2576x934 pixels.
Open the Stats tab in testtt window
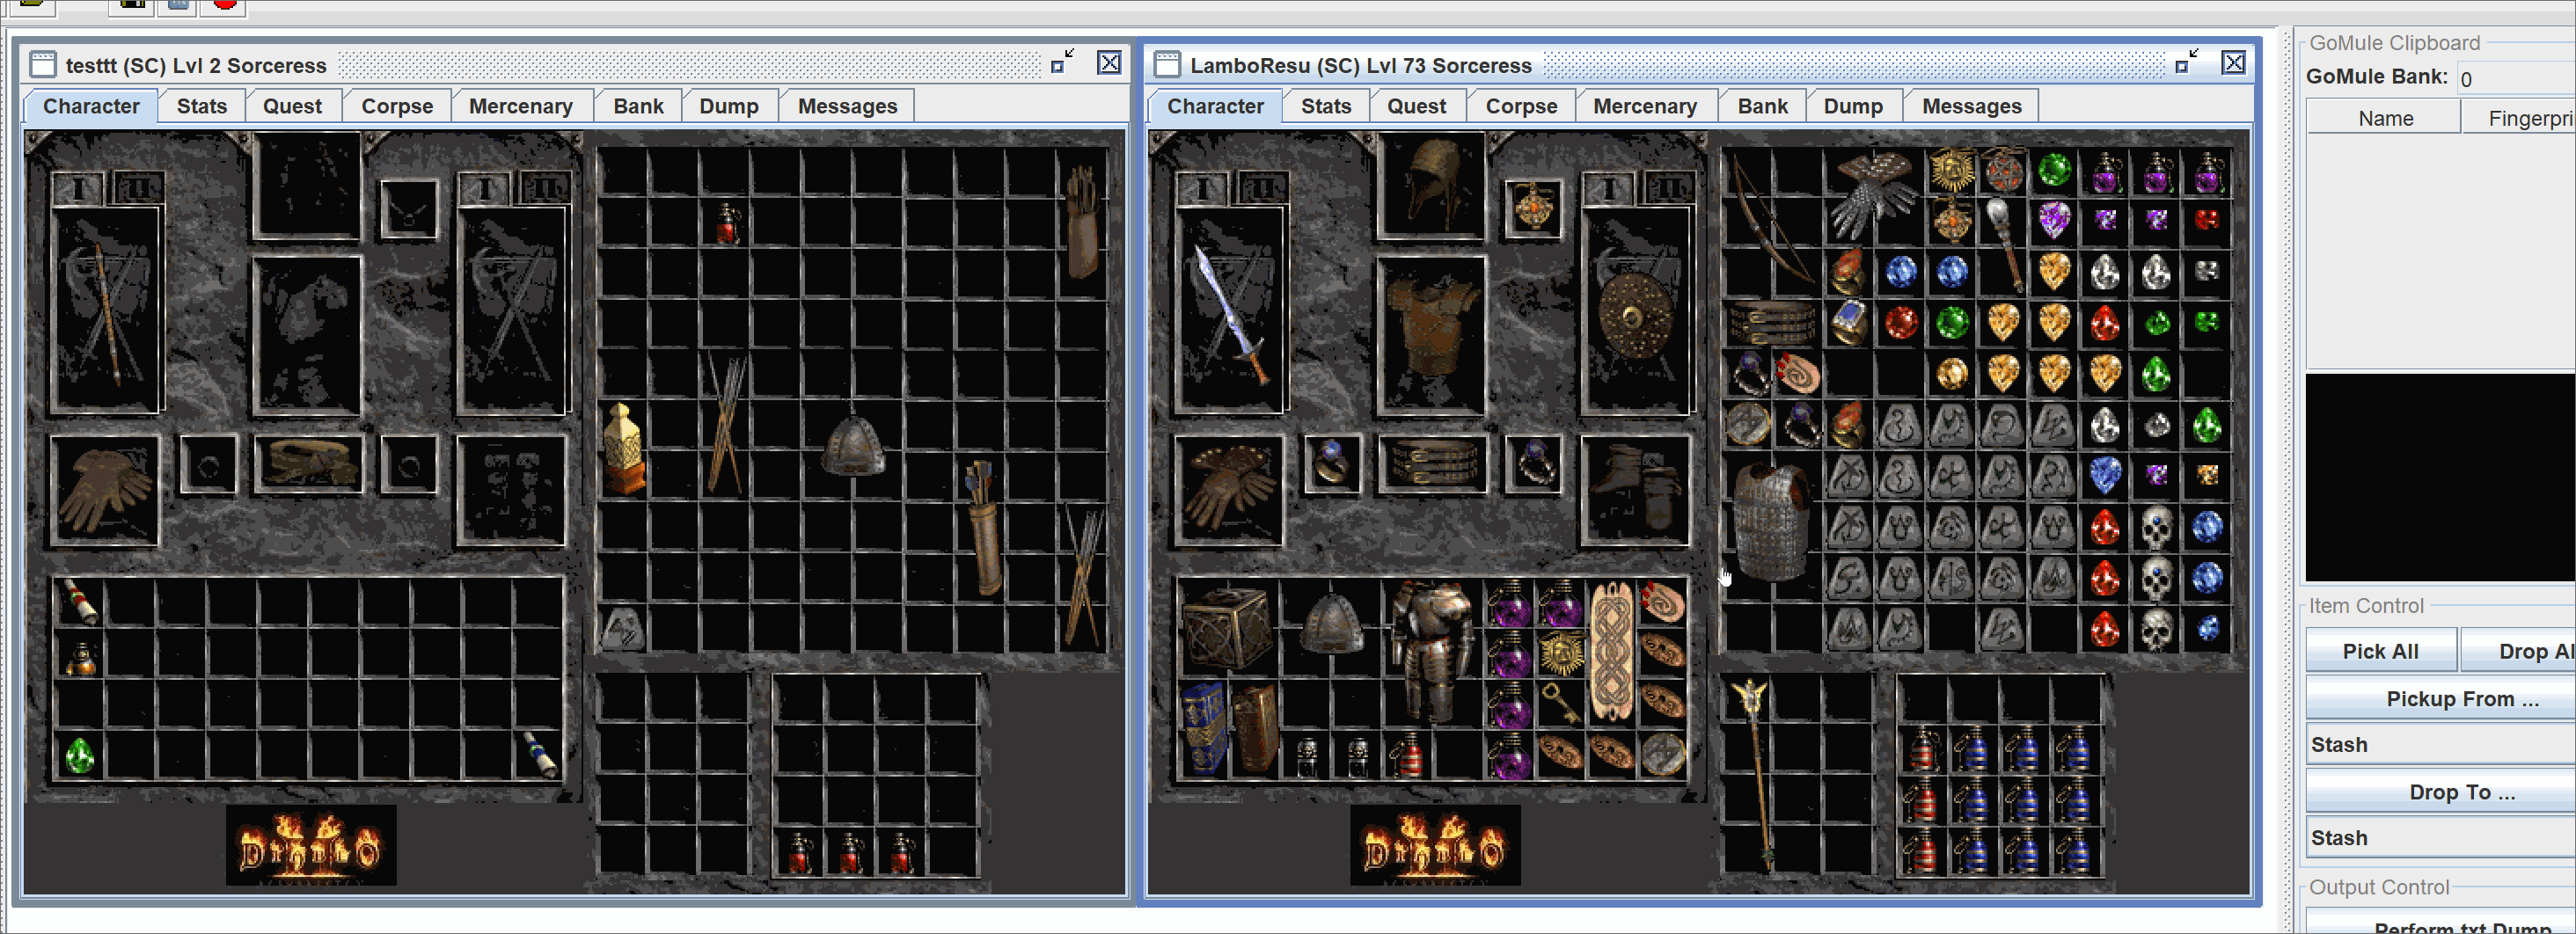point(201,106)
